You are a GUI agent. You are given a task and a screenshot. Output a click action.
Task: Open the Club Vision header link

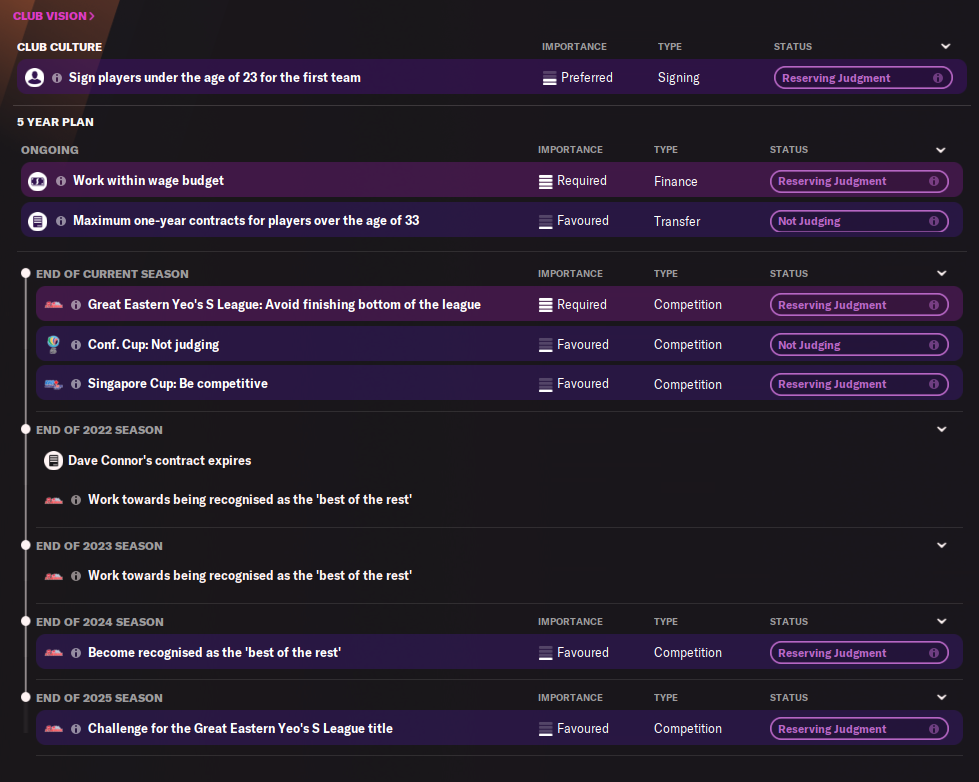point(54,16)
